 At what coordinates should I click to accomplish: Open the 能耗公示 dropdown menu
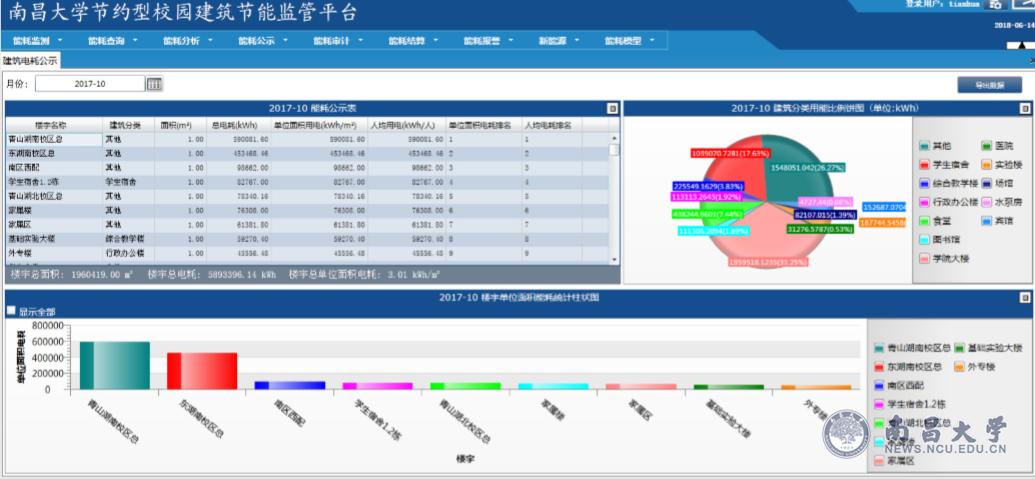coord(263,41)
